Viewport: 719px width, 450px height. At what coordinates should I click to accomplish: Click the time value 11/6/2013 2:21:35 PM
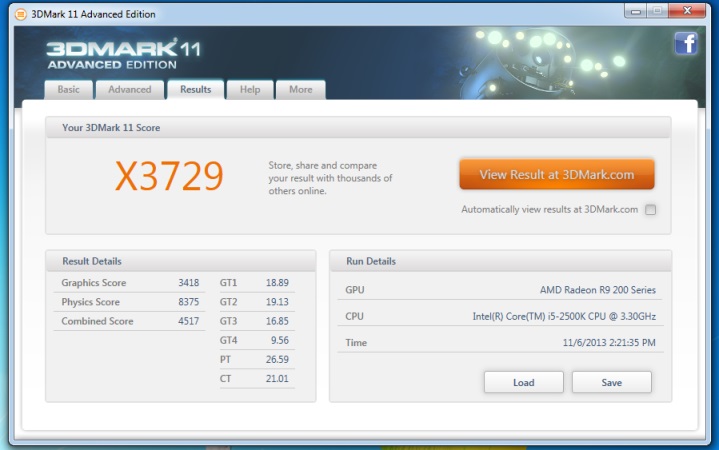609,343
